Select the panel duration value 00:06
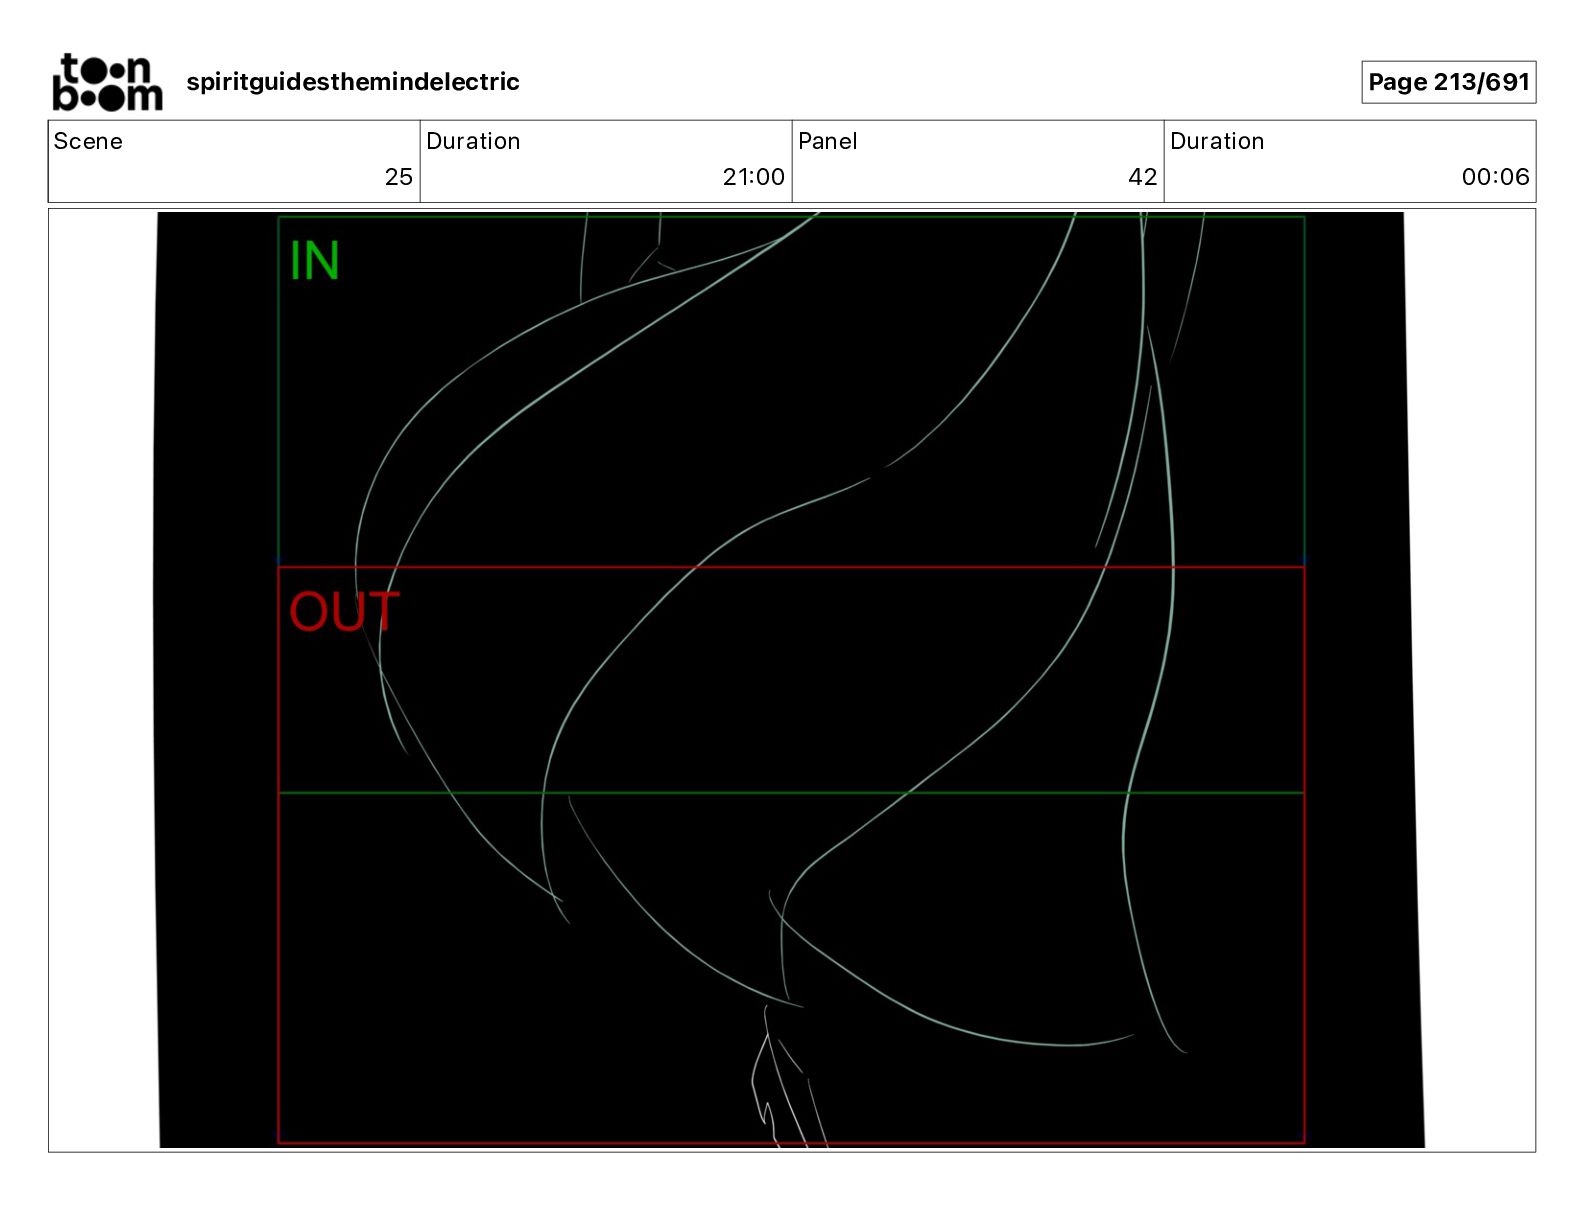 click(x=1495, y=177)
